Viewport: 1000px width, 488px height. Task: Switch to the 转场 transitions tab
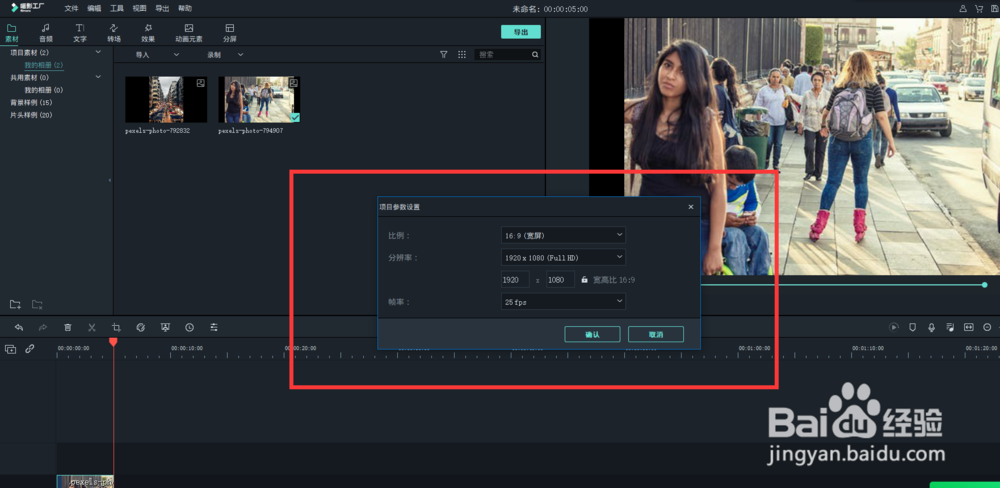[114, 33]
